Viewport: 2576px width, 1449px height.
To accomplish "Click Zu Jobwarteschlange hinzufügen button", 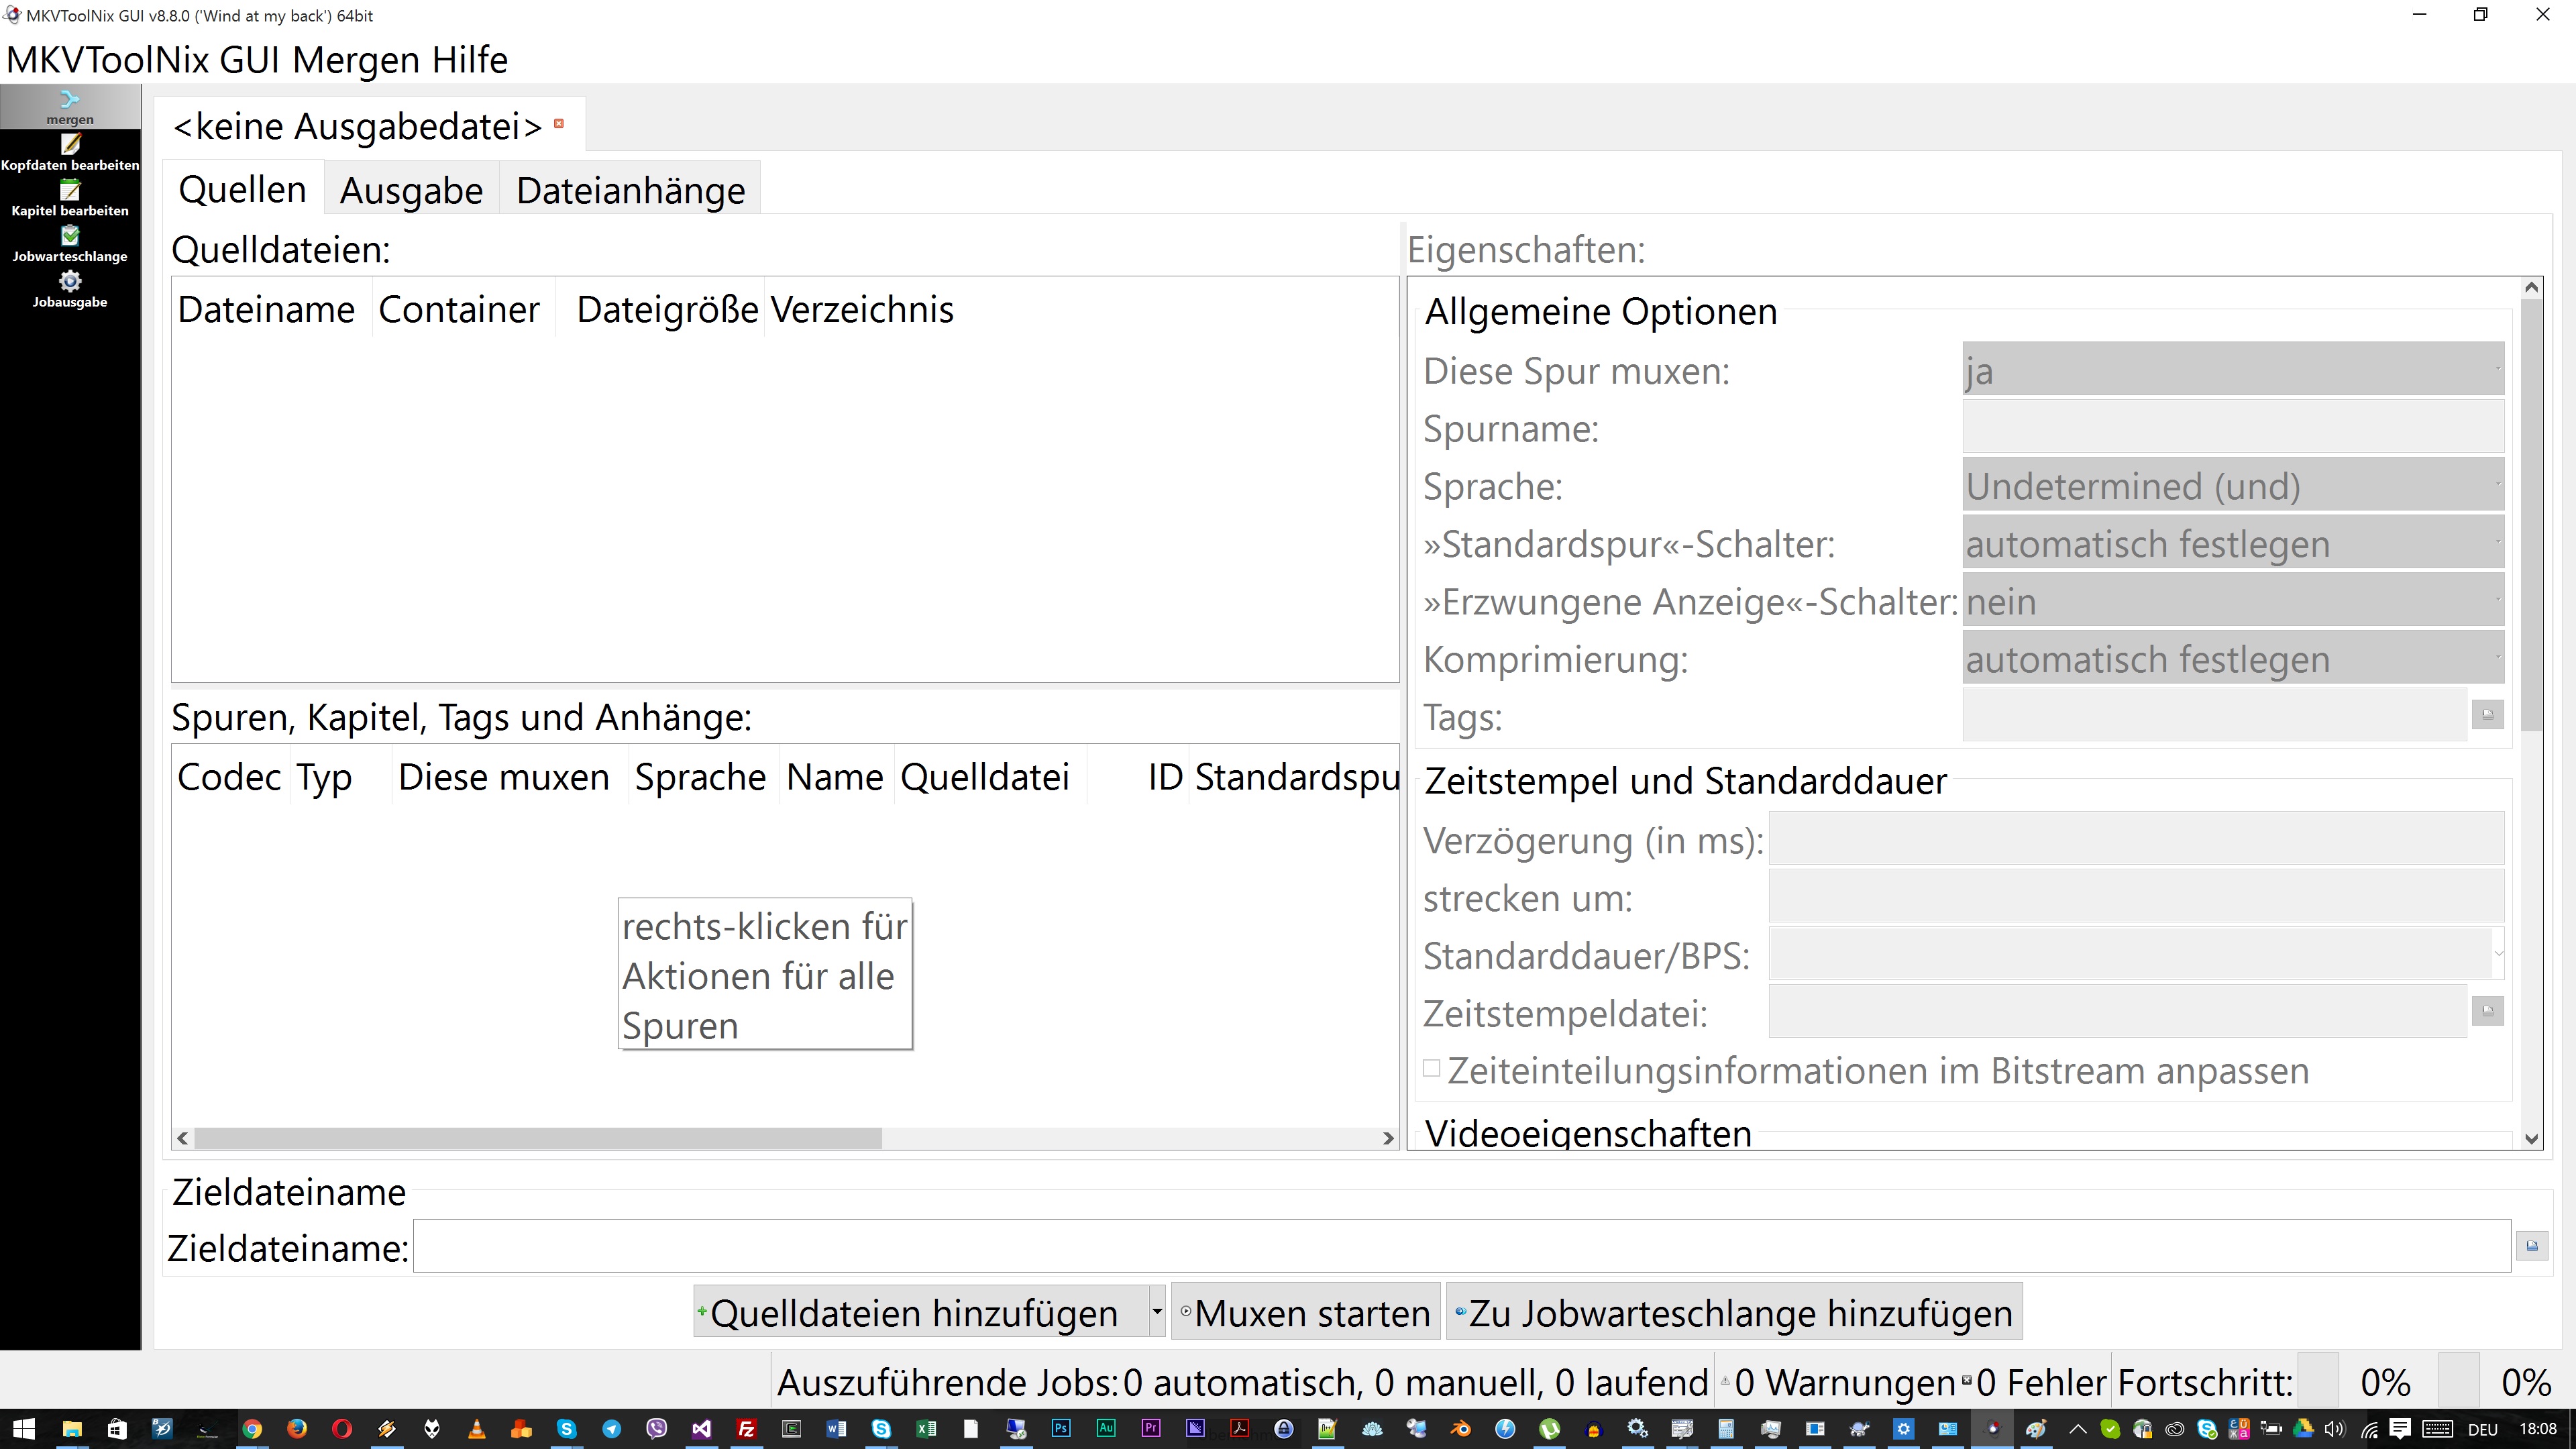I will 1735,1311.
